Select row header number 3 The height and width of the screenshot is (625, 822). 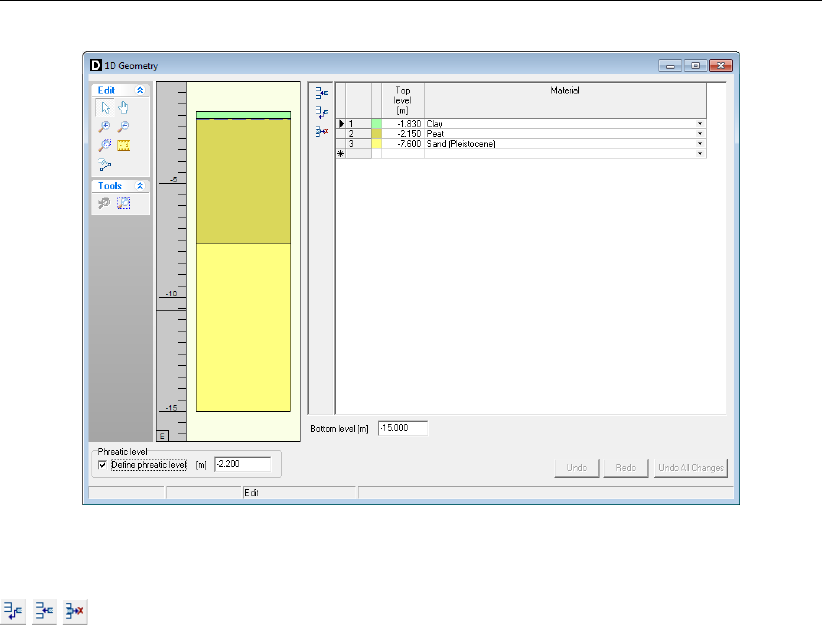359,144
